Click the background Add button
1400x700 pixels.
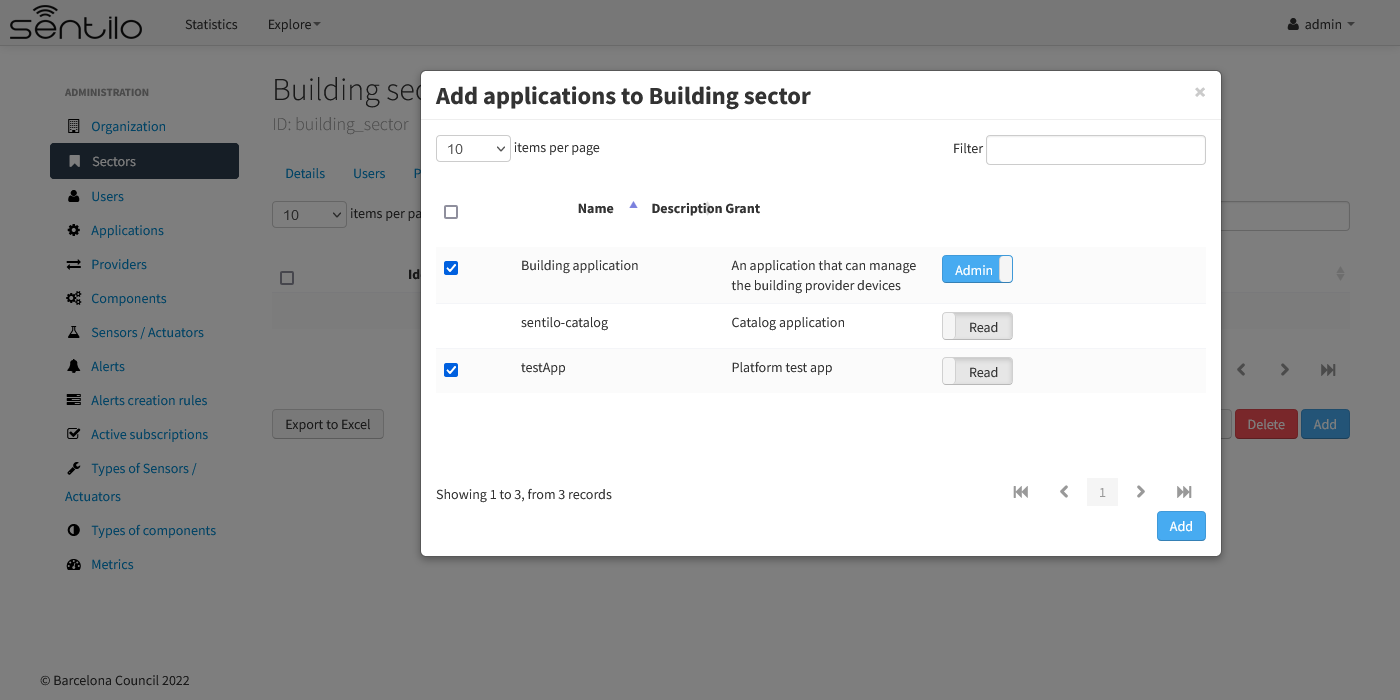click(1325, 424)
